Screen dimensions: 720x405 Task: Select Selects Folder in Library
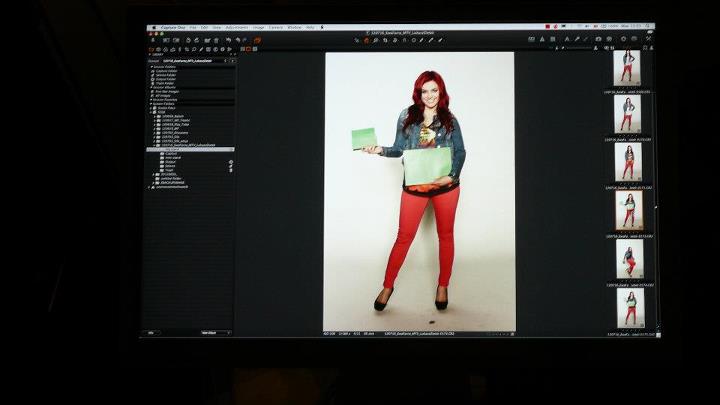tap(166, 75)
